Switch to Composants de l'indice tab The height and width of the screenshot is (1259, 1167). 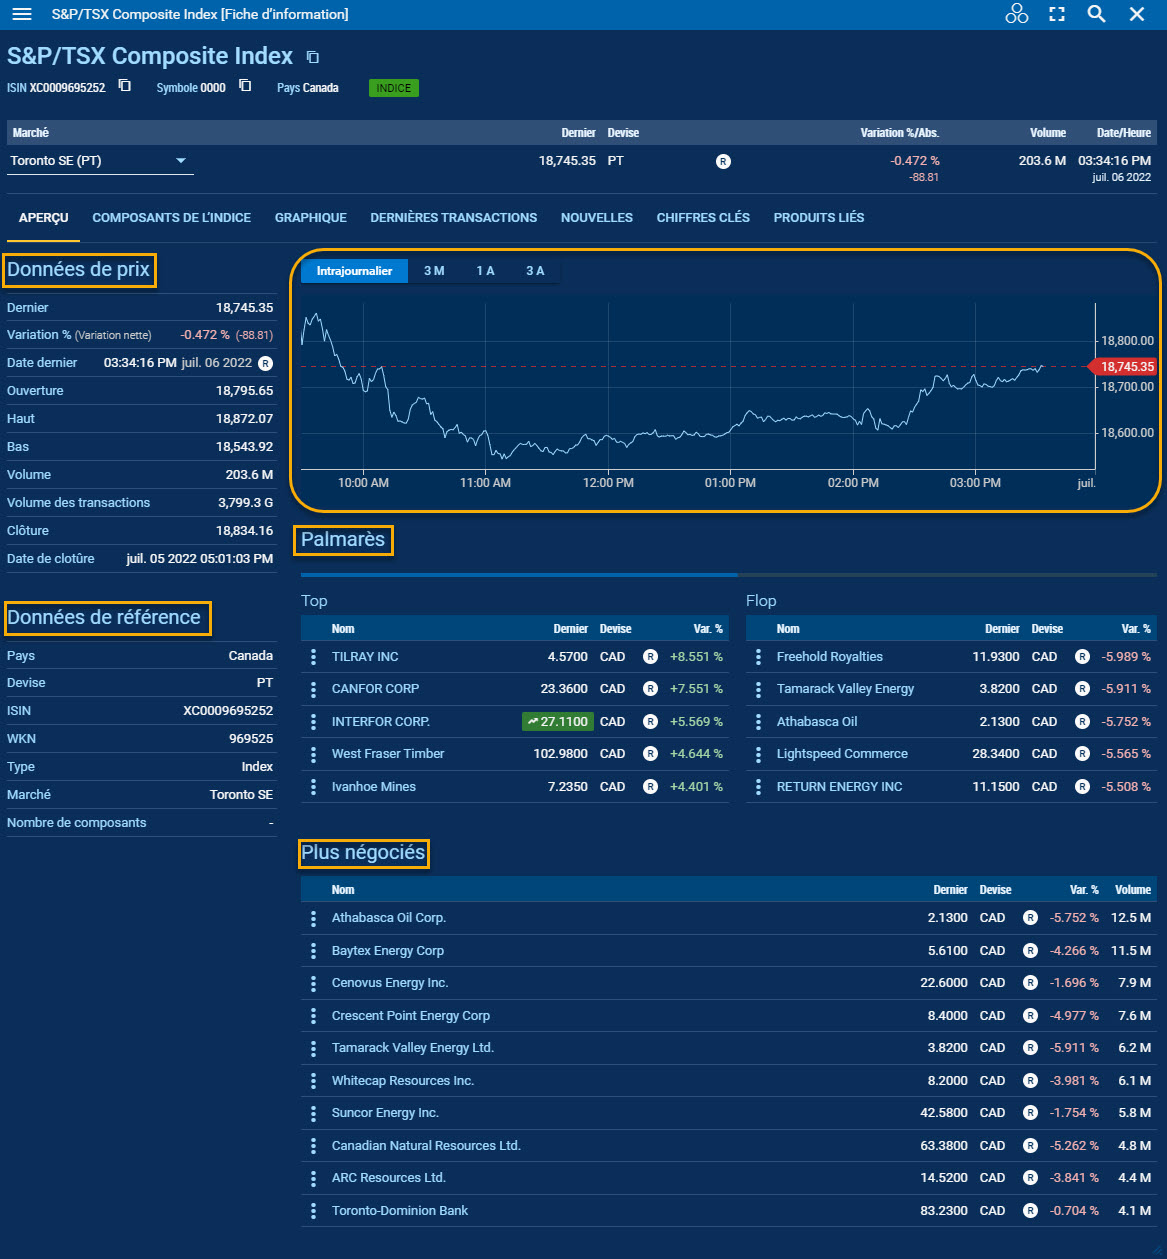[x=171, y=218]
